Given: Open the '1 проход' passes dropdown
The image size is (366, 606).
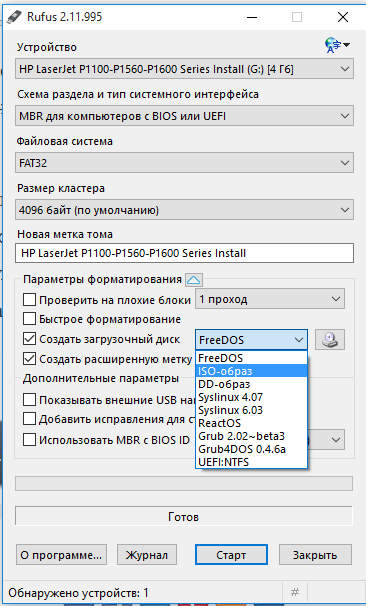Looking at the screenshot, I should click(270, 299).
